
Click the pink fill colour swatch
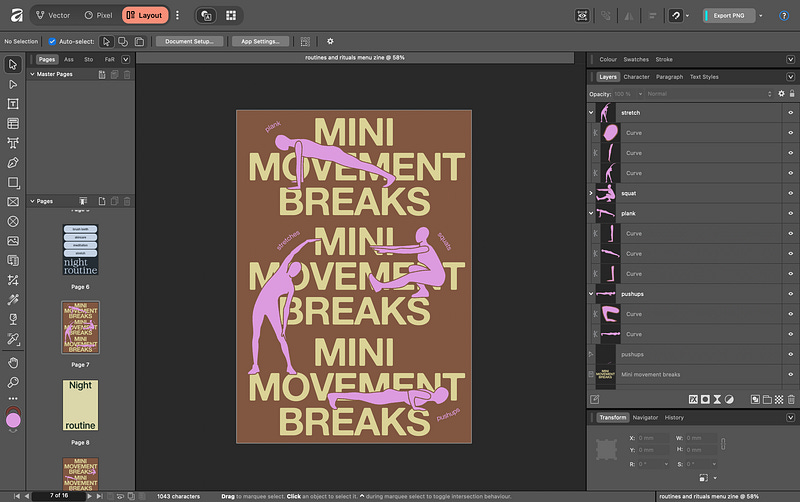click(x=13, y=421)
